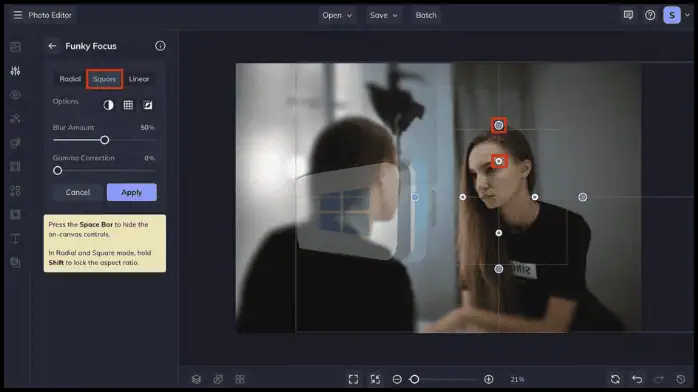The height and width of the screenshot is (392, 698).
Task: Select the Radial focus tab
Action: pos(70,79)
